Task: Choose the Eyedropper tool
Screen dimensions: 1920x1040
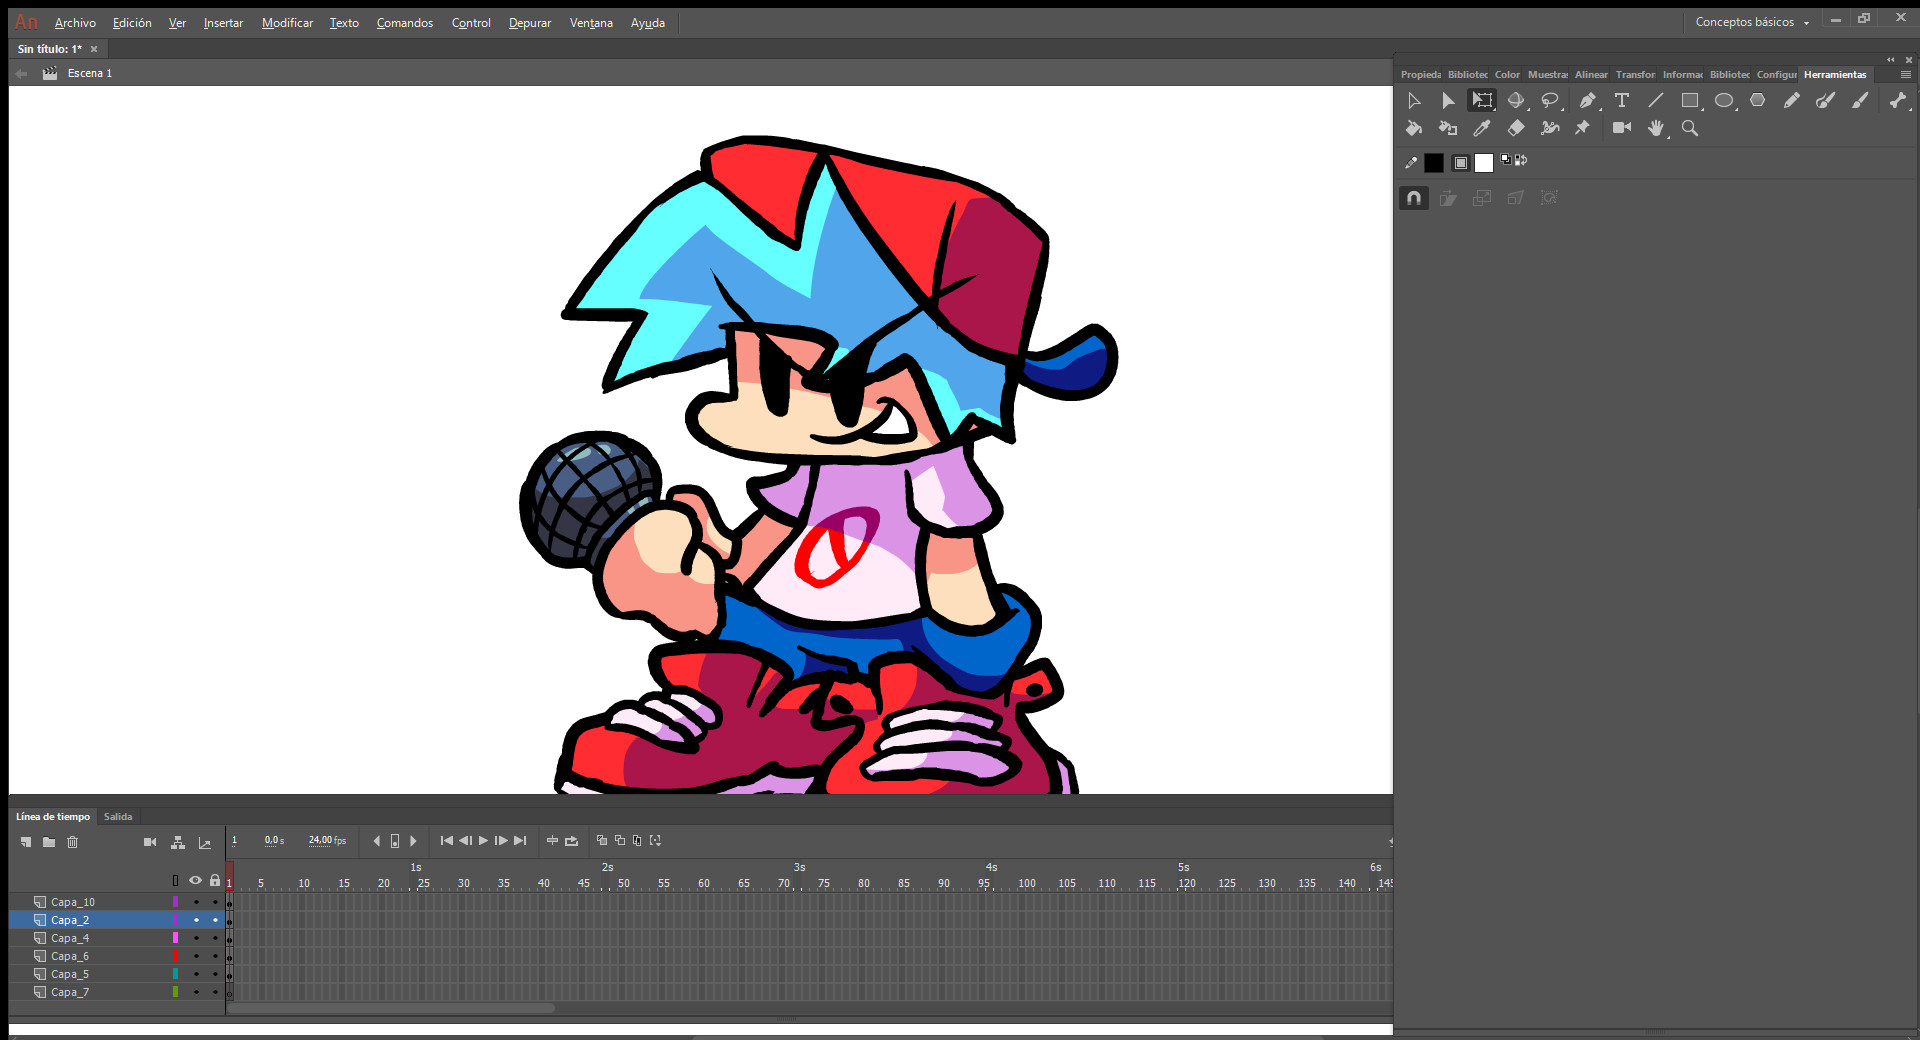Action: (x=1483, y=128)
